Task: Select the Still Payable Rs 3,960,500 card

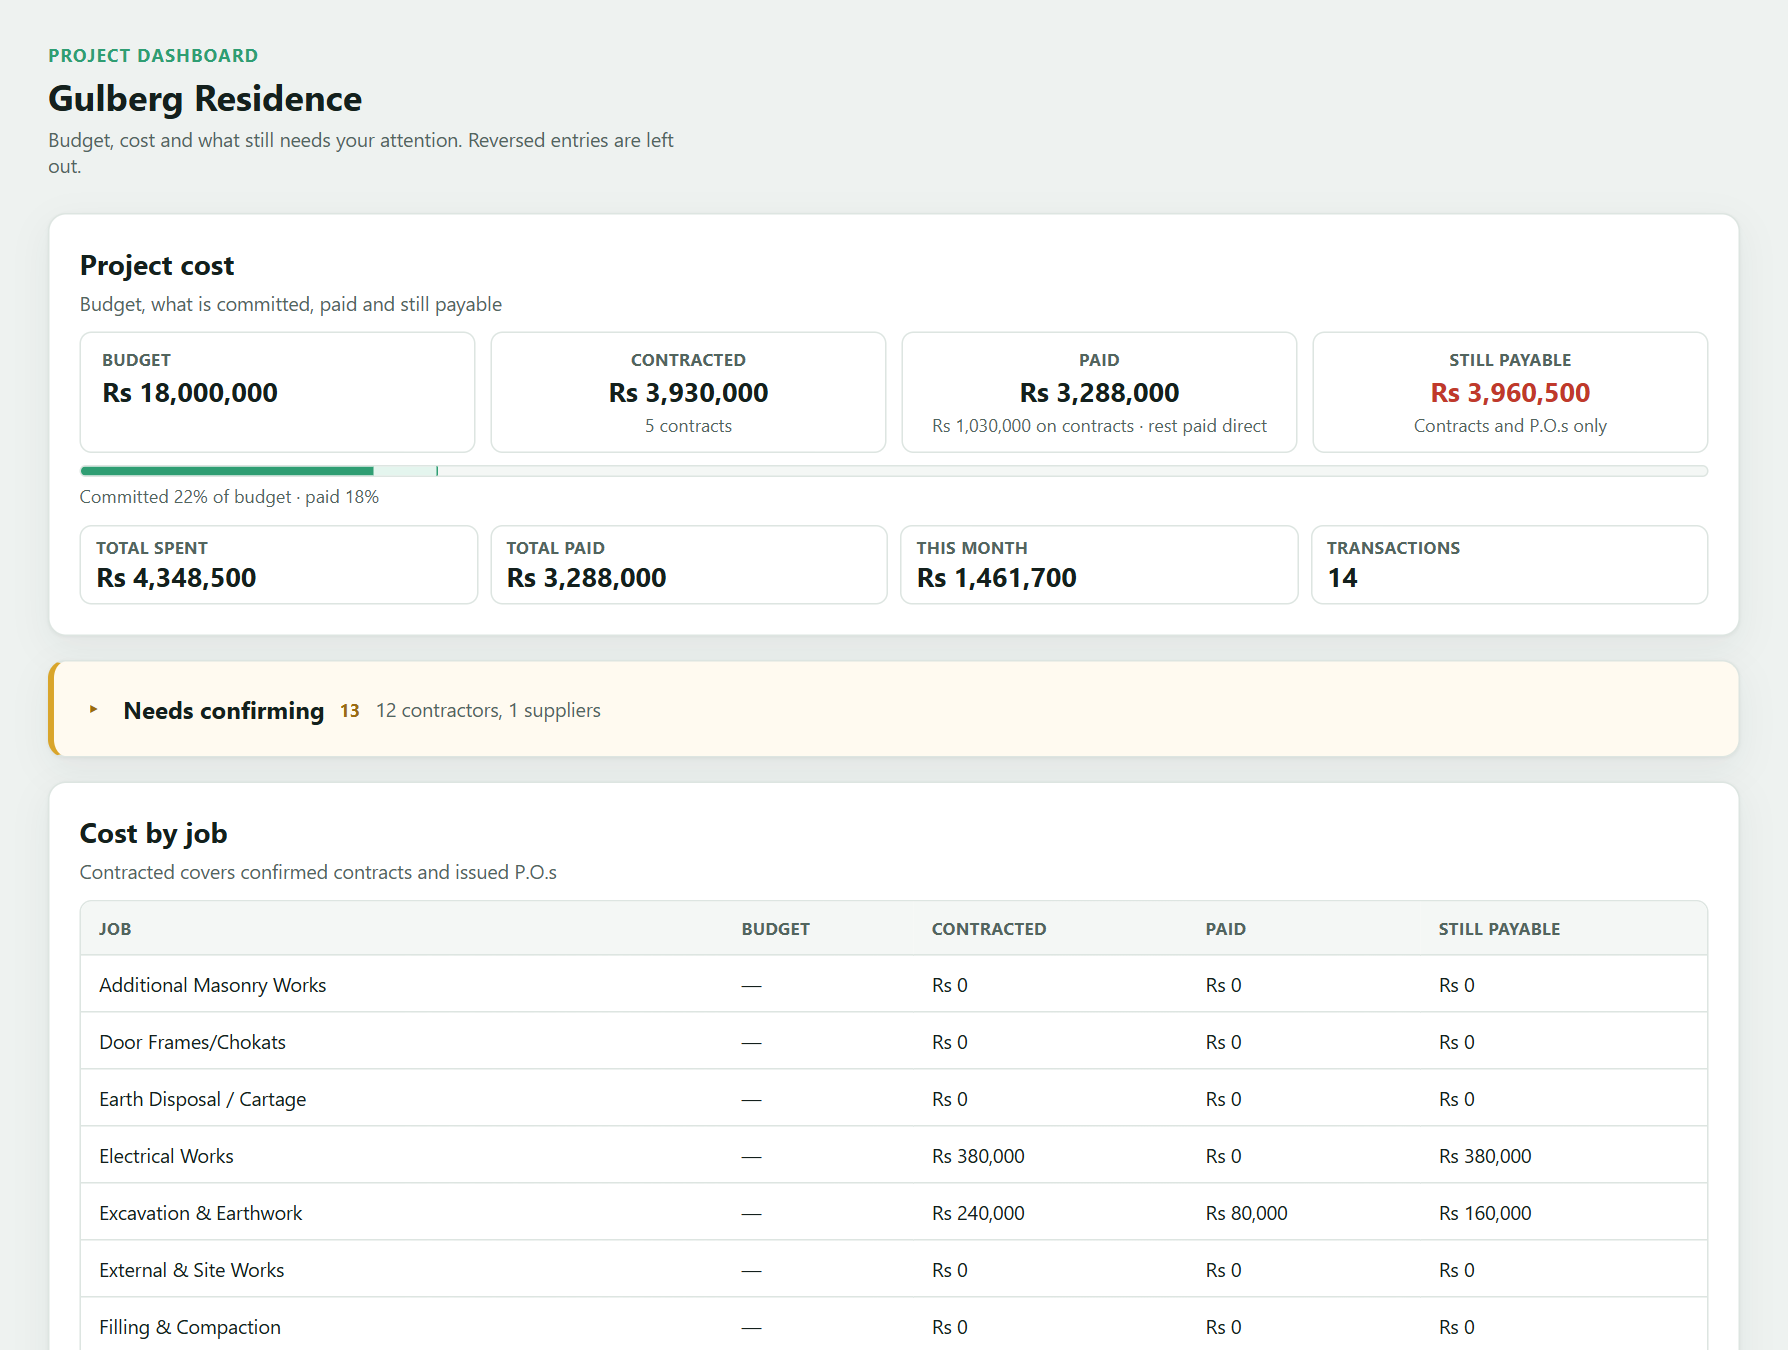Action: [1510, 392]
